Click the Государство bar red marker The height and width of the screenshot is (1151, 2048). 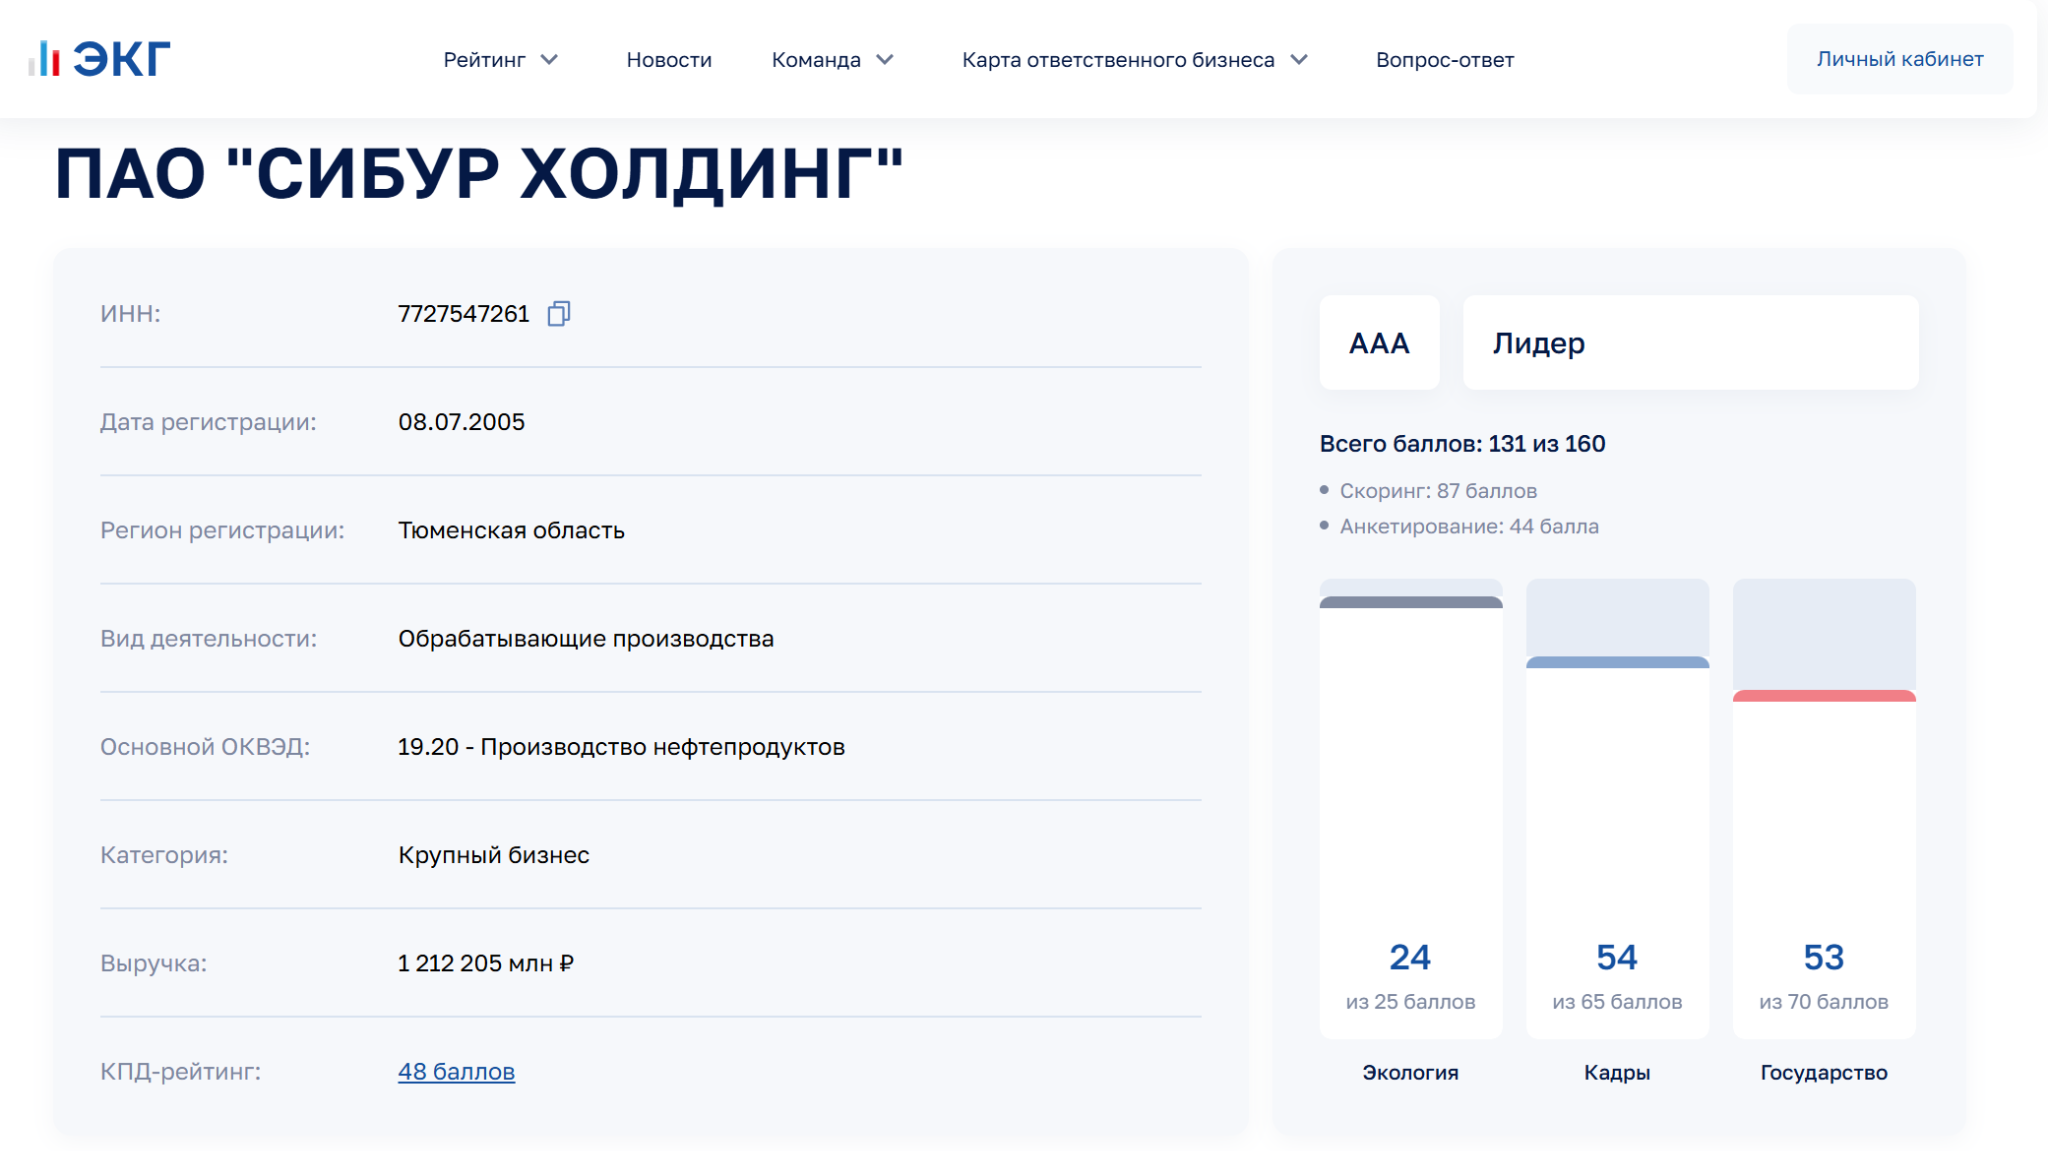click(1823, 695)
